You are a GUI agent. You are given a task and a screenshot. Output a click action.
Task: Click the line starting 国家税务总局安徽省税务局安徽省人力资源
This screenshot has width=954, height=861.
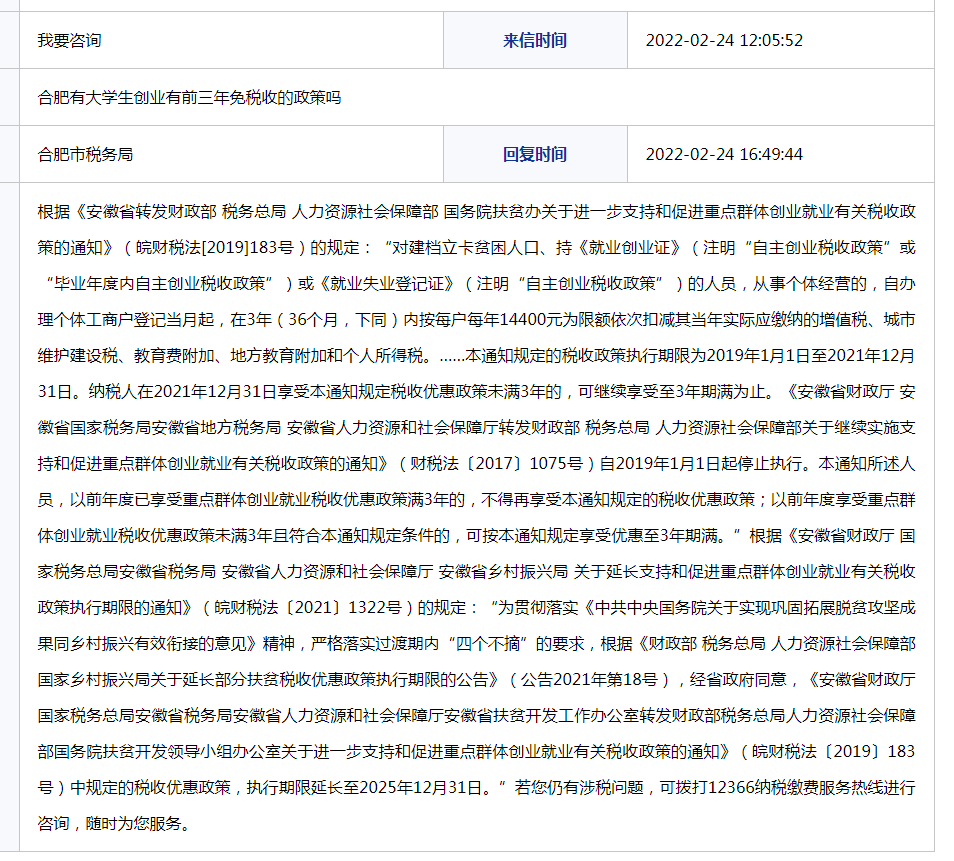[476, 716]
